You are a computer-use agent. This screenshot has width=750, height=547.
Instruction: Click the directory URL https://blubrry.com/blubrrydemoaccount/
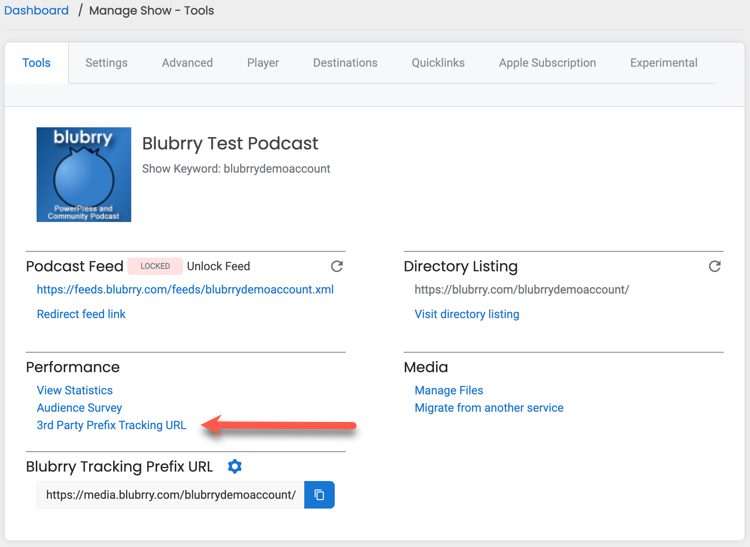[x=521, y=289]
